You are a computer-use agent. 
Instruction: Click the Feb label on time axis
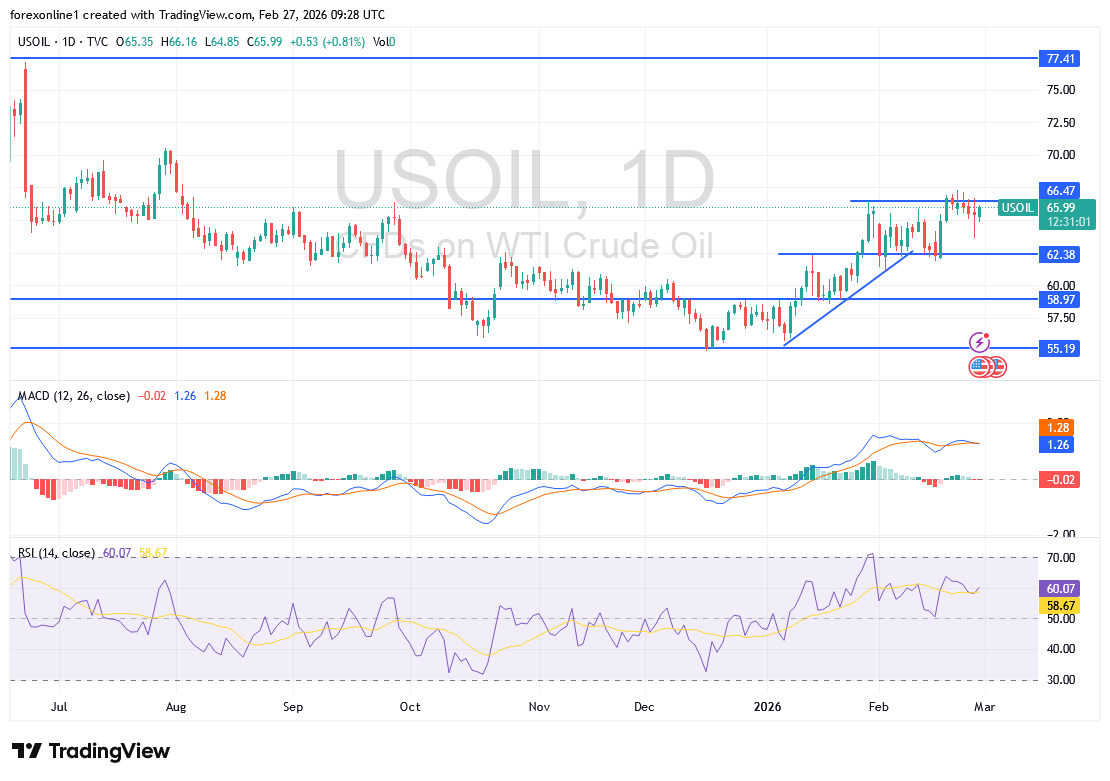[878, 706]
